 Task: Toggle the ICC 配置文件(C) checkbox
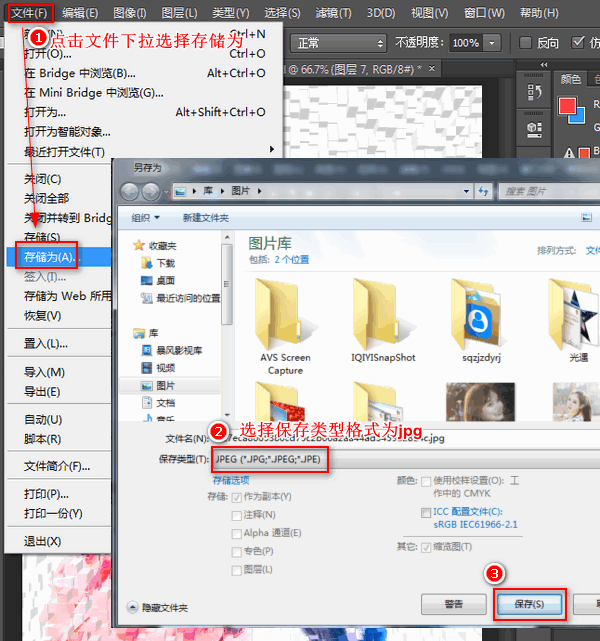pyautogui.click(x=426, y=512)
